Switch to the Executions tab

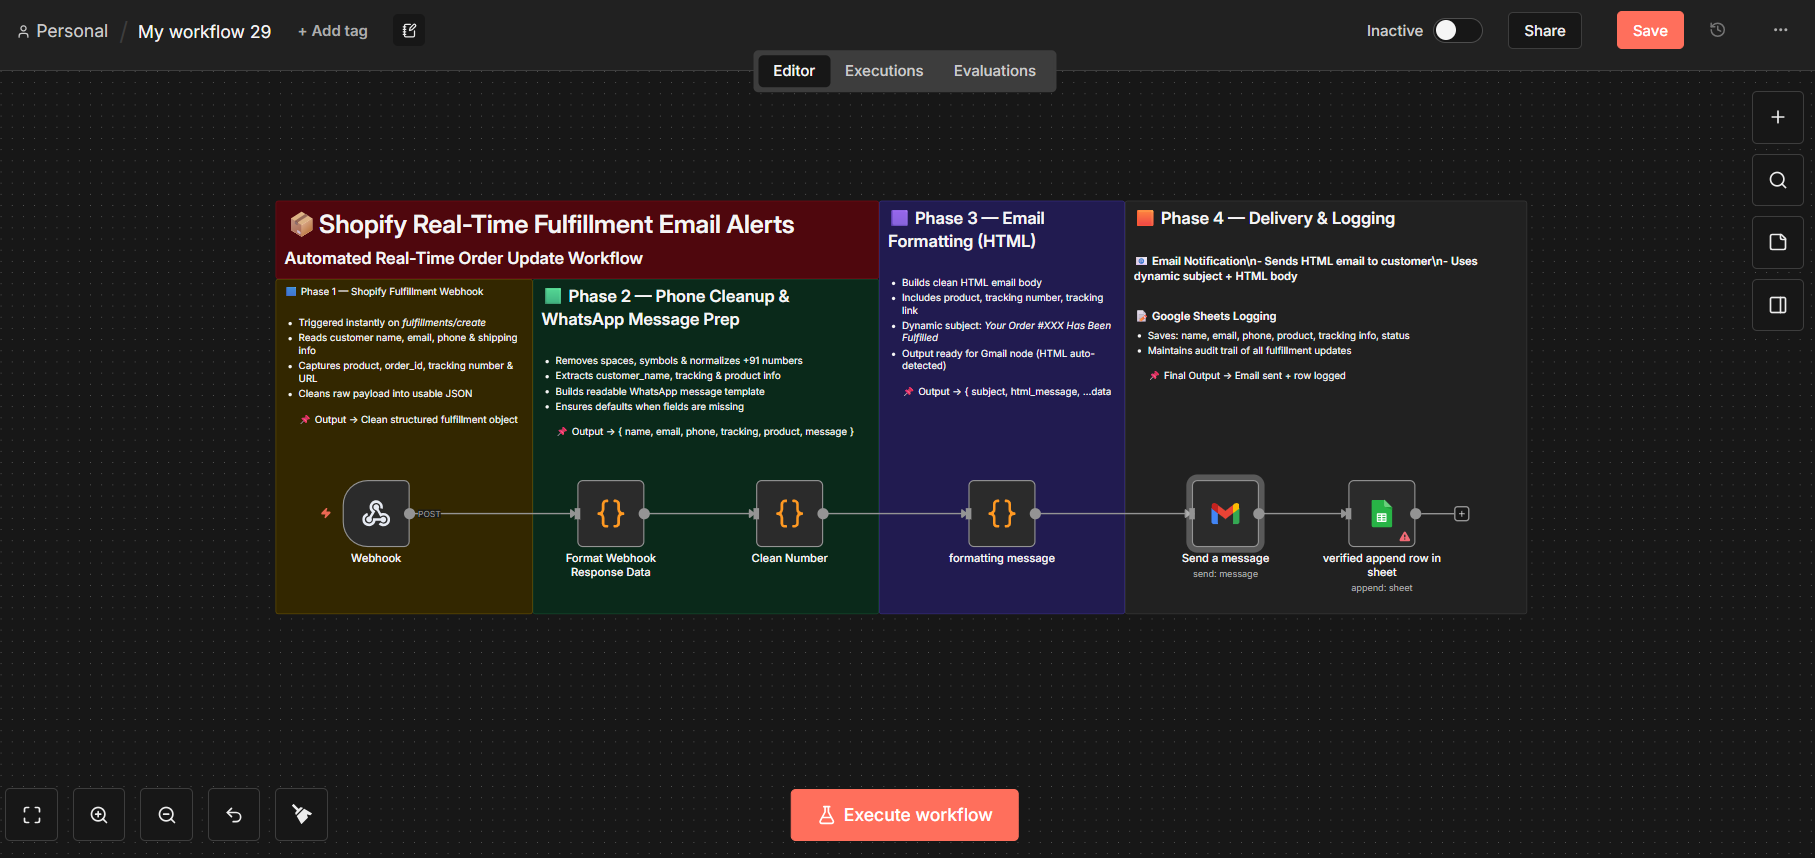pos(884,71)
